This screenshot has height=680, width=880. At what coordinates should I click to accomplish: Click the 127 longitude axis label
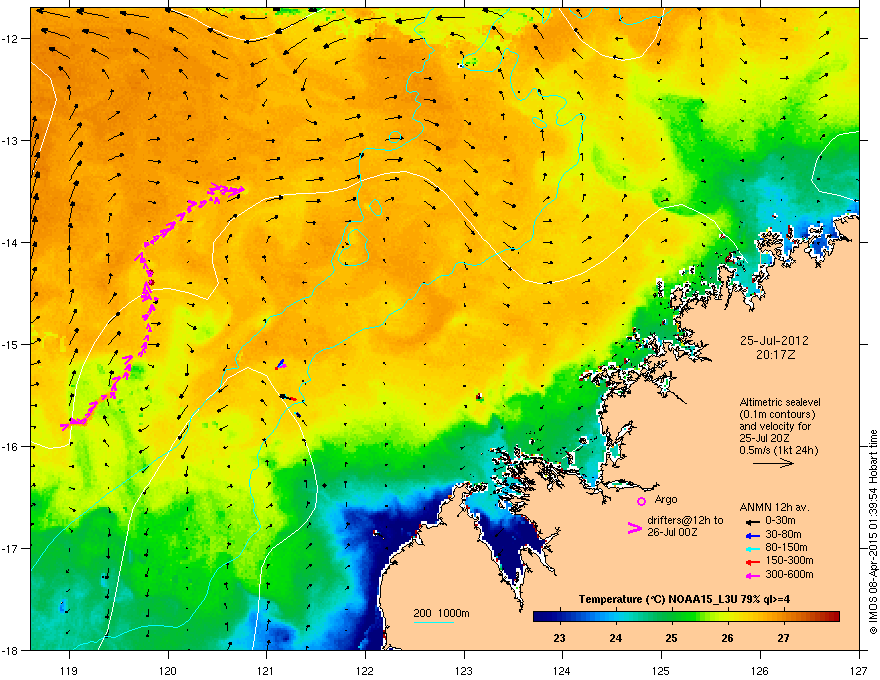(859, 671)
